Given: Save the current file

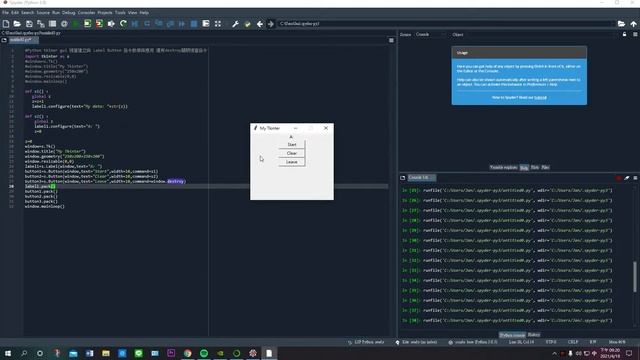Looking at the screenshot, I should (x=29, y=24).
